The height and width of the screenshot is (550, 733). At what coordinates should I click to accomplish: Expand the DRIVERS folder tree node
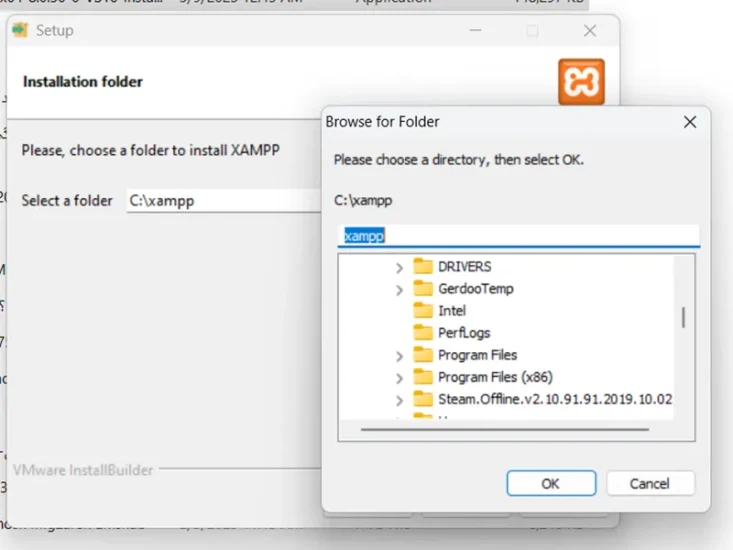[x=399, y=268]
